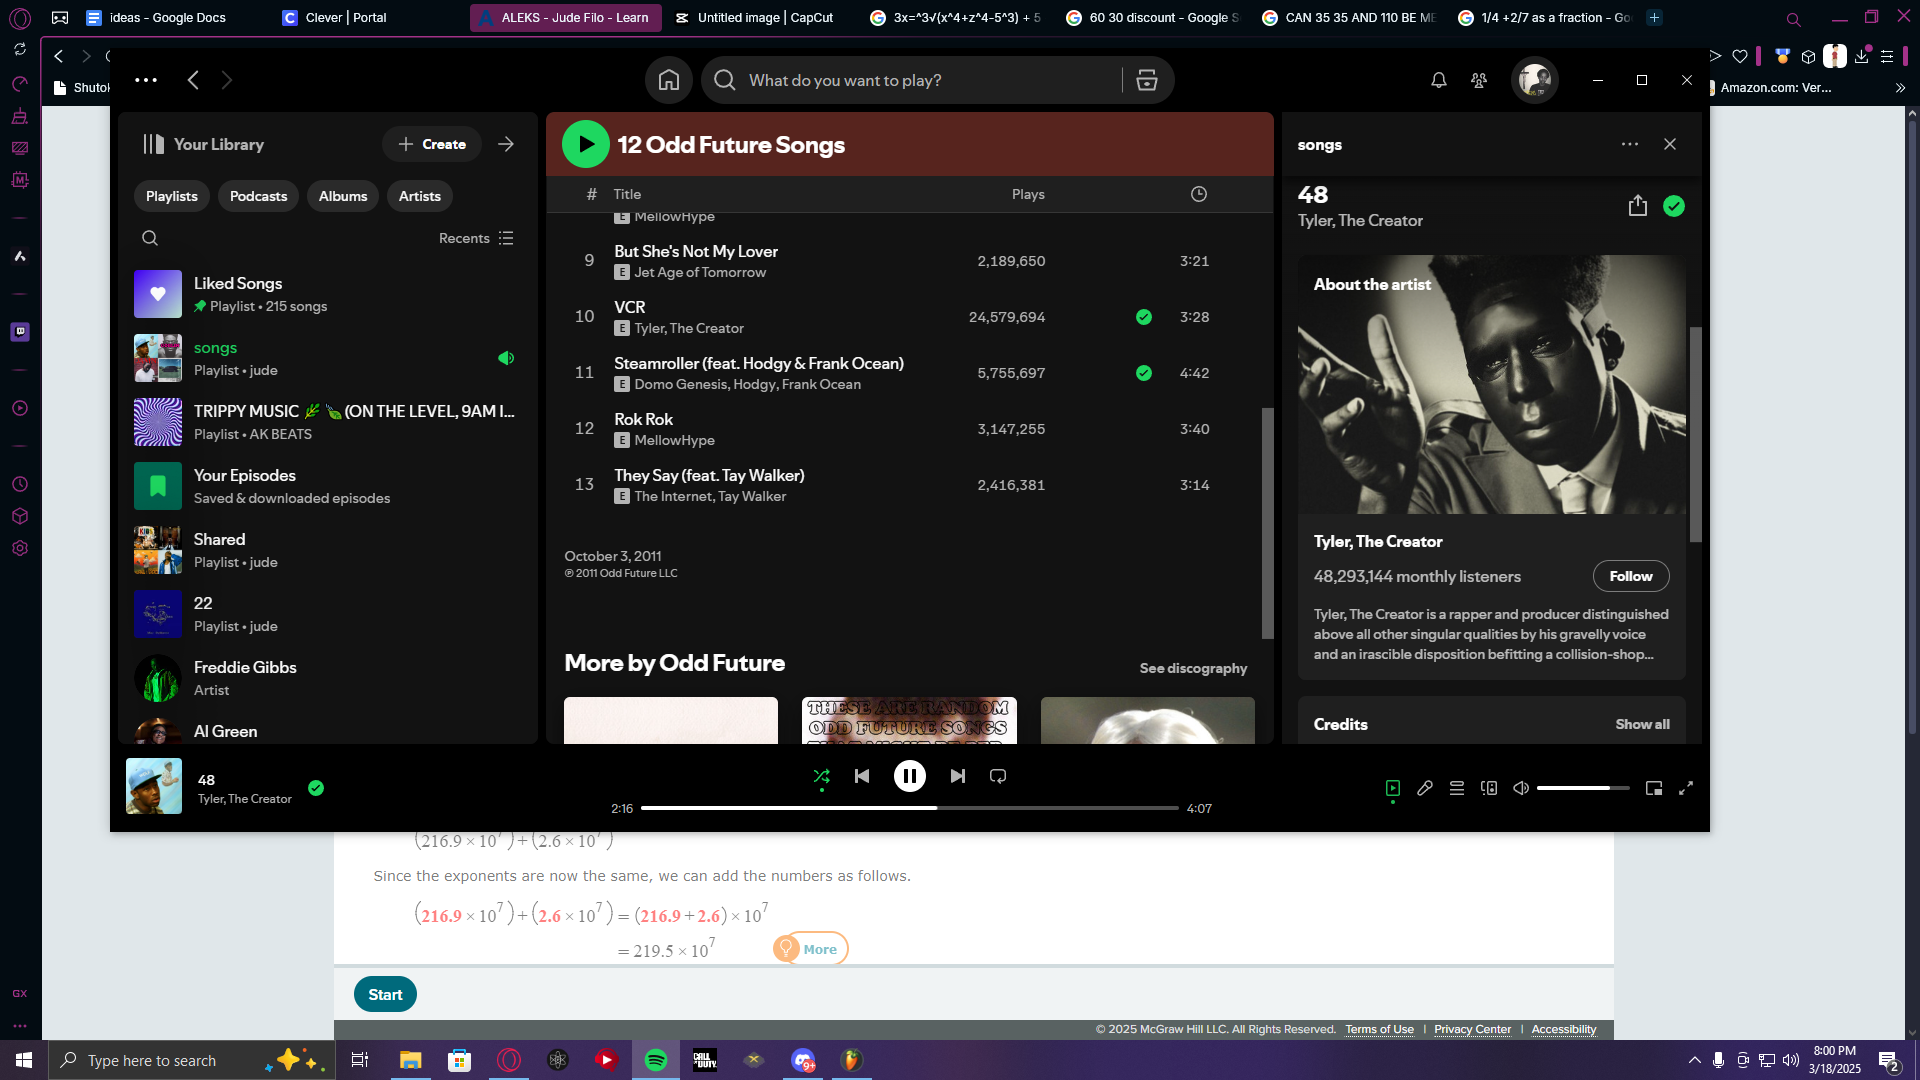
Task: Open File Explorer from the taskbar
Action: pyautogui.click(x=411, y=1060)
